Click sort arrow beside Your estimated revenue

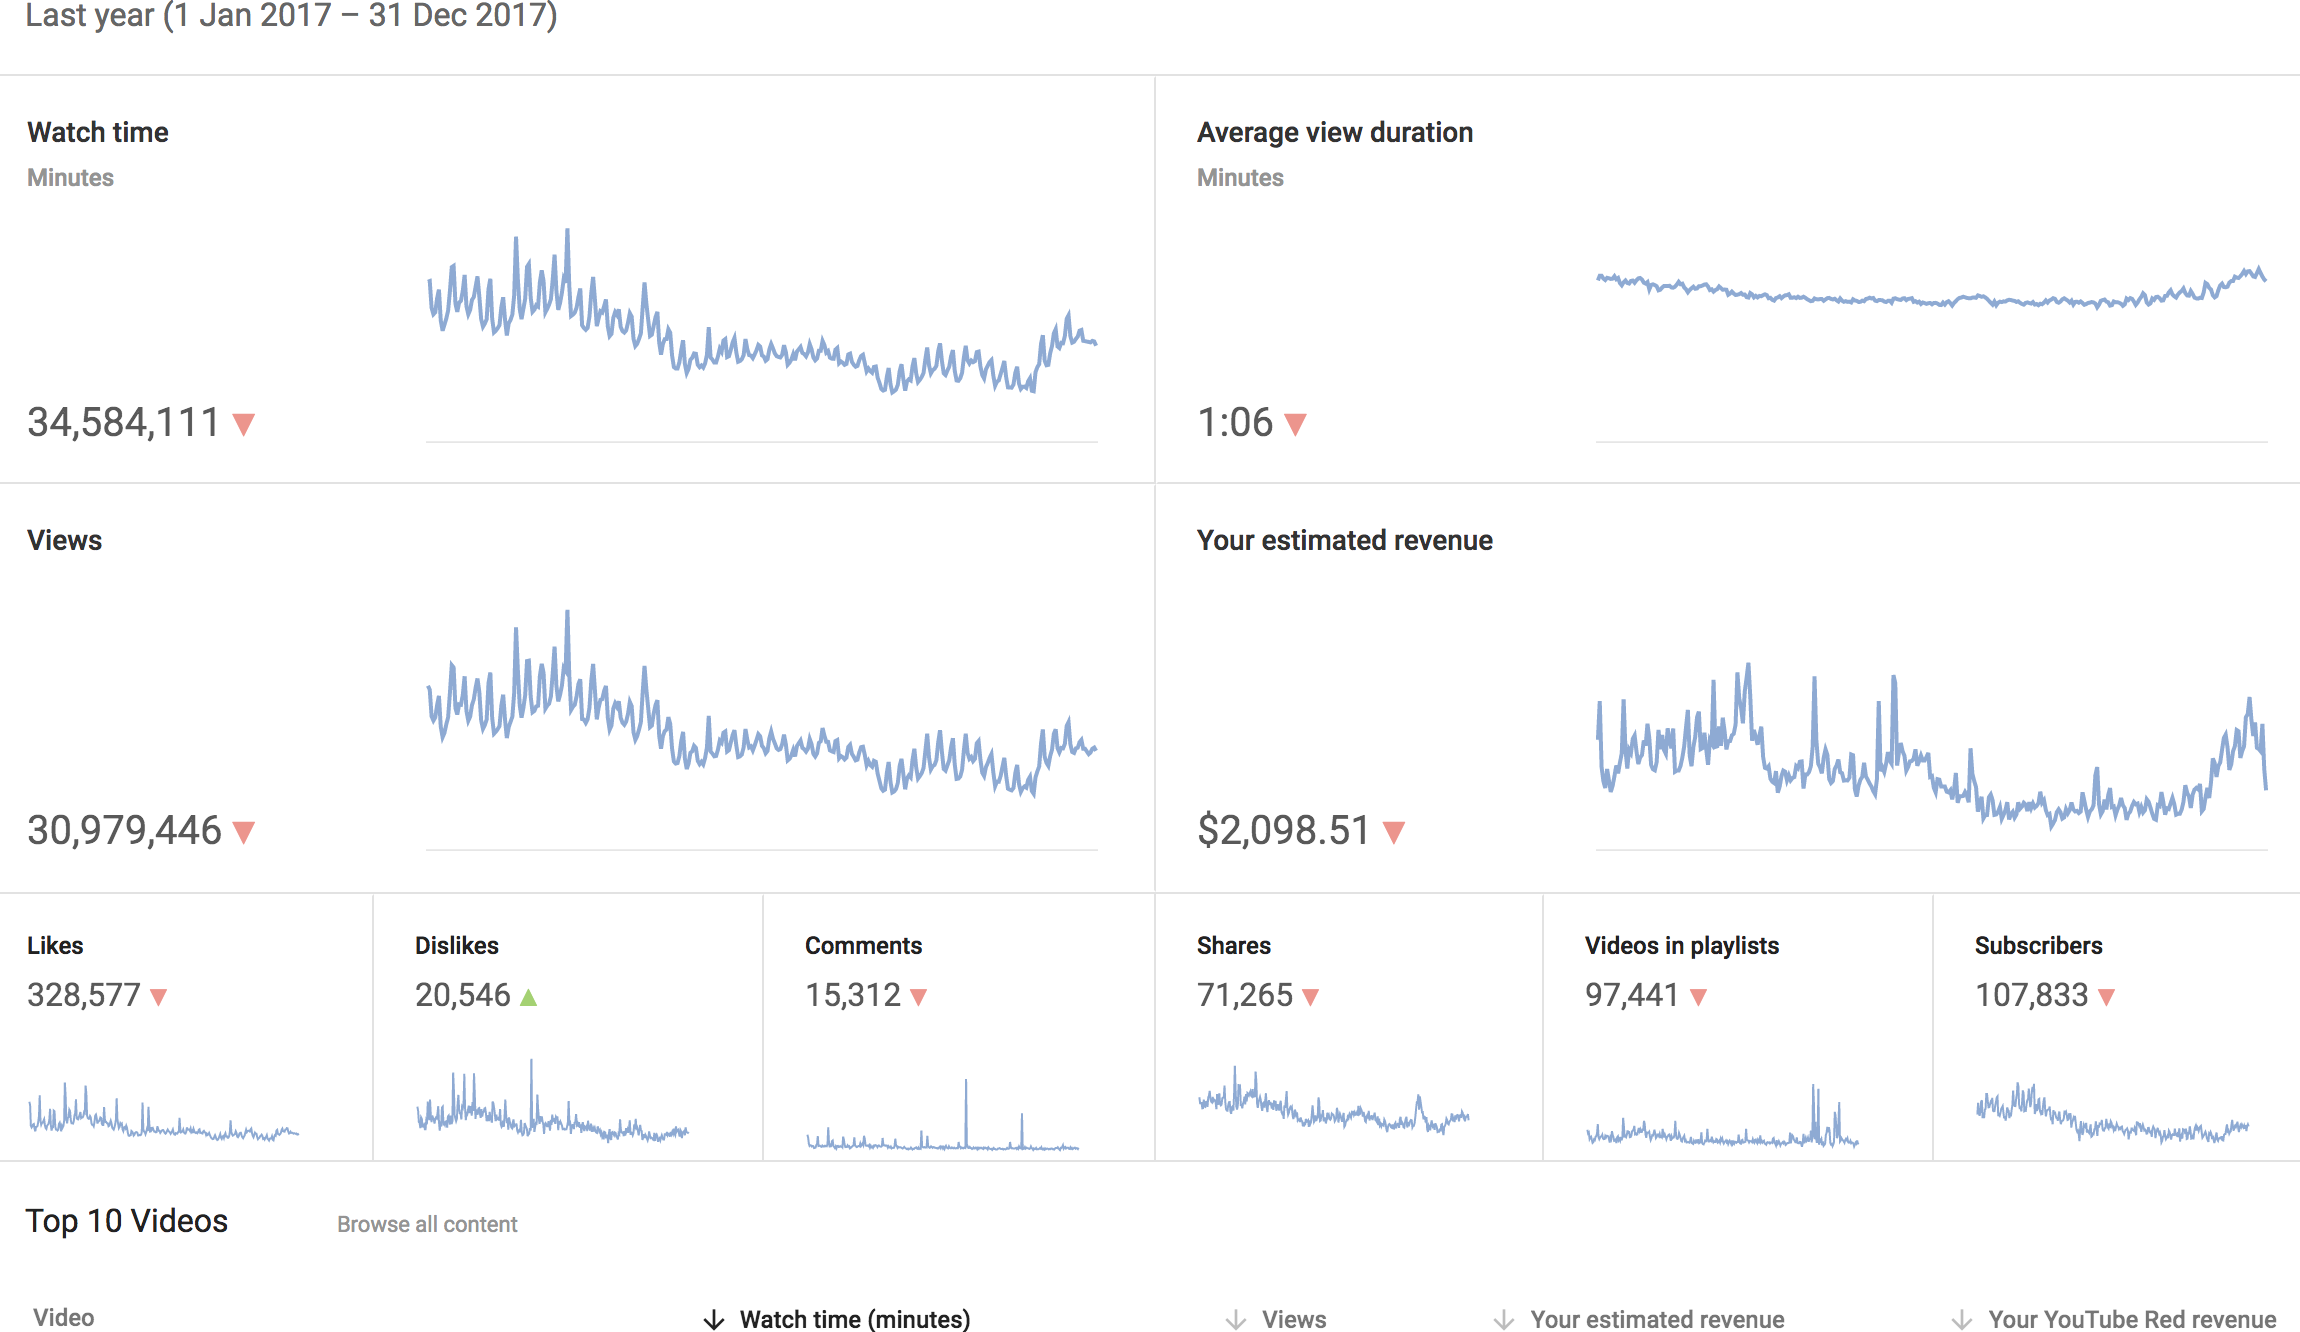click(1503, 1320)
